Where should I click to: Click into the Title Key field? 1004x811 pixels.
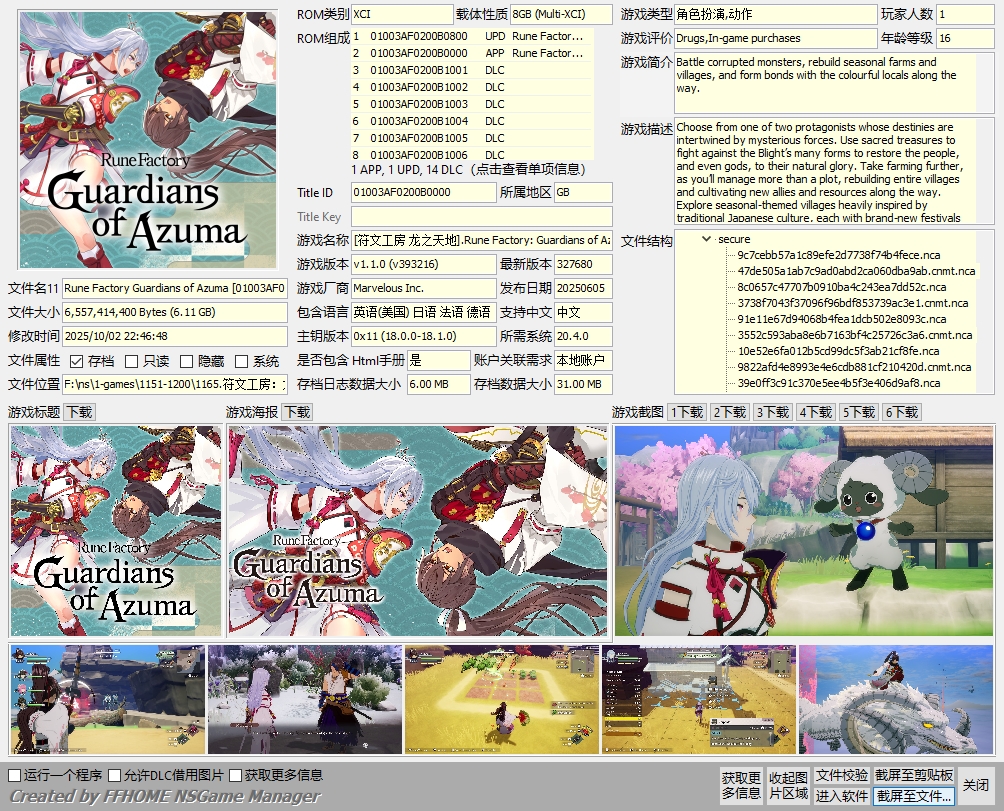pyautogui.click(x=481, y=217)
